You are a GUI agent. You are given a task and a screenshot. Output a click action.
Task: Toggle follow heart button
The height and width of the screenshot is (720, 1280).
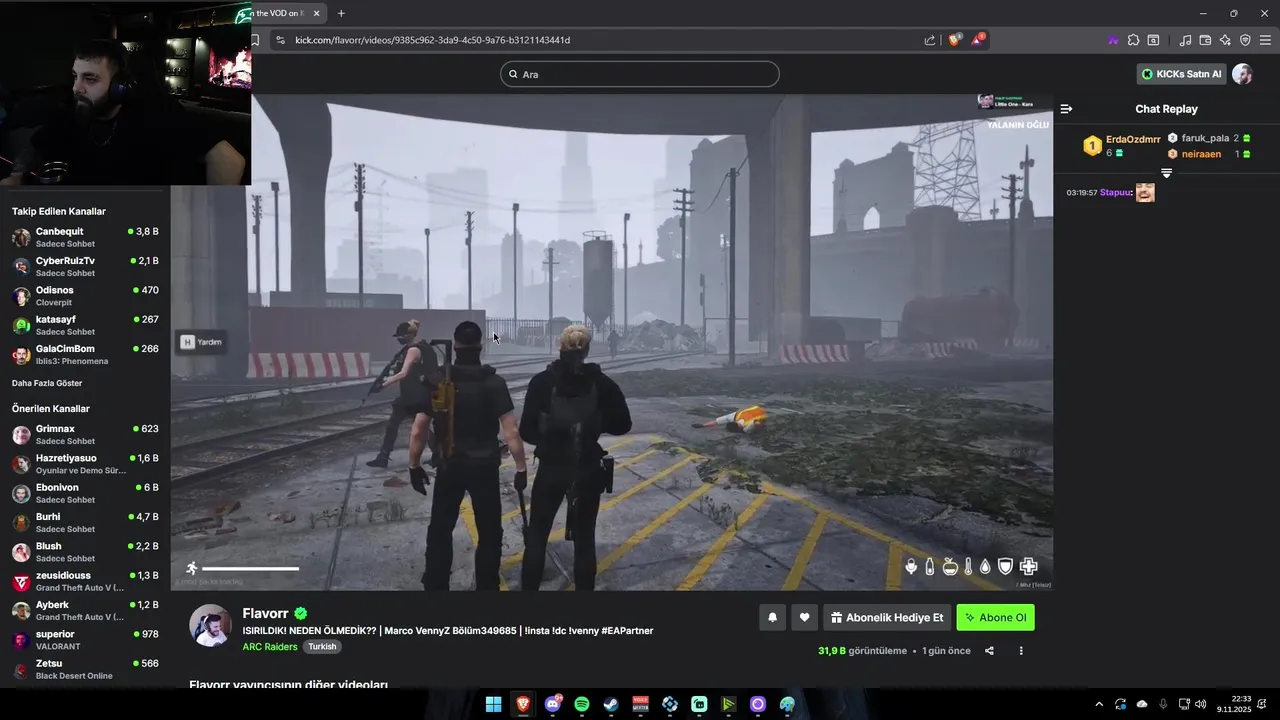coord(804,618)
